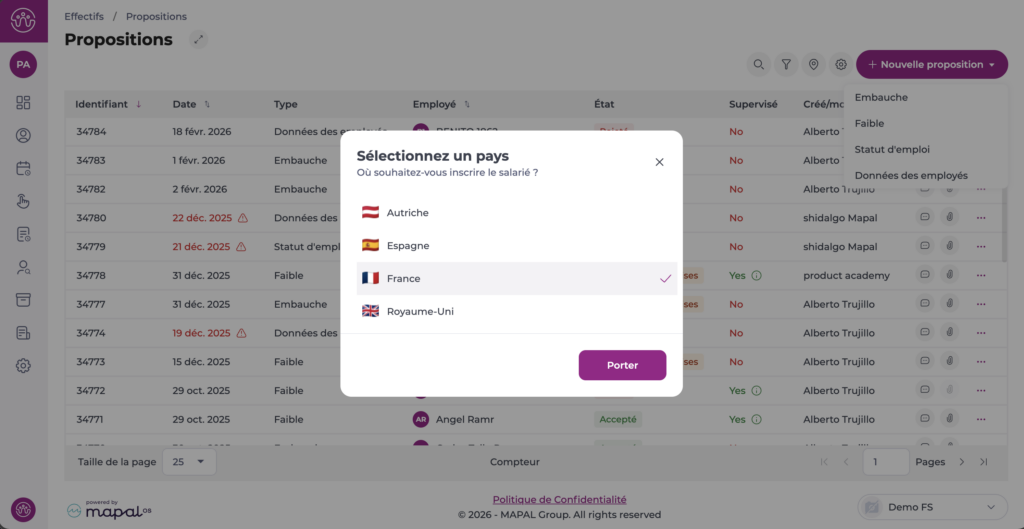1024x529 pixels.
Task: Choose Statut d'emploi menu entry
Action: [892, 149]
